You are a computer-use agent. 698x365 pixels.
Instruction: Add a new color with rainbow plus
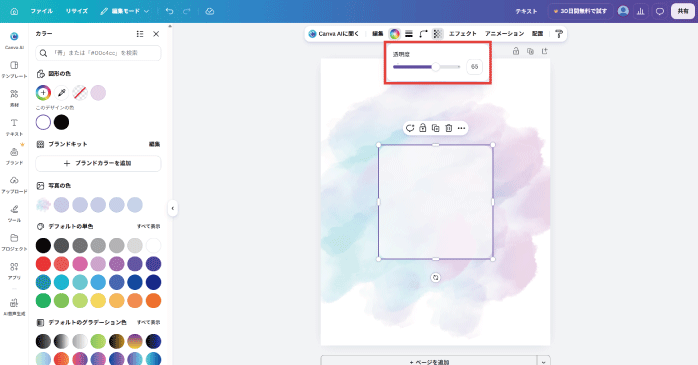[43, 93]
